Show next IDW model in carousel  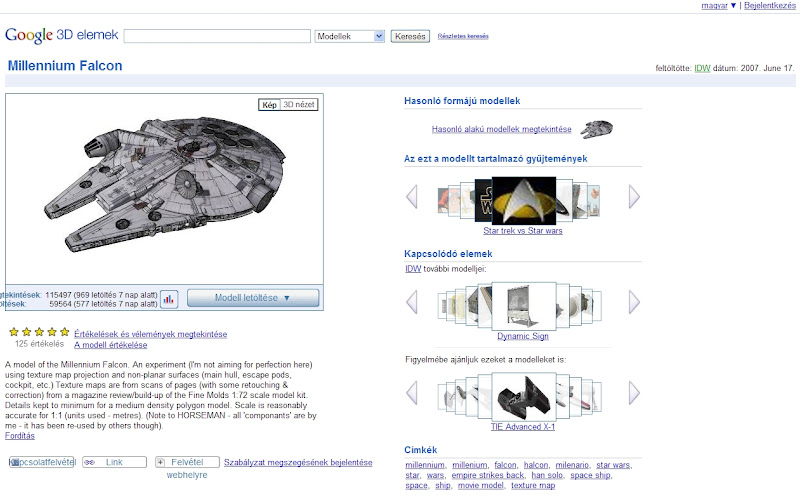(634, 302)
